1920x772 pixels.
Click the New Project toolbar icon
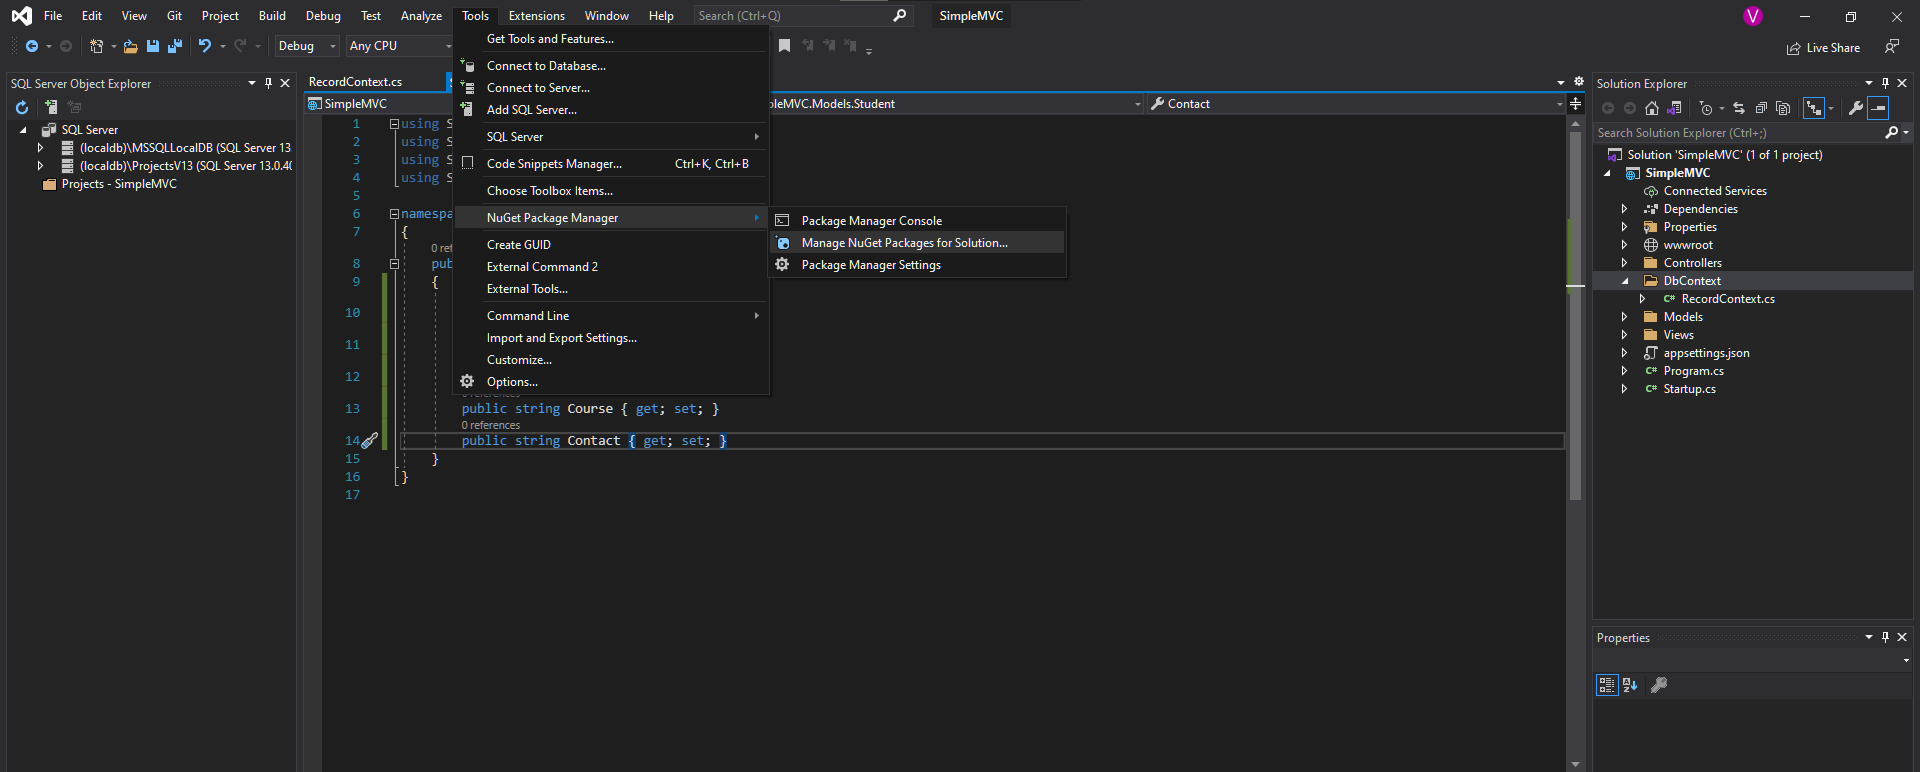(x=96, y=46)
